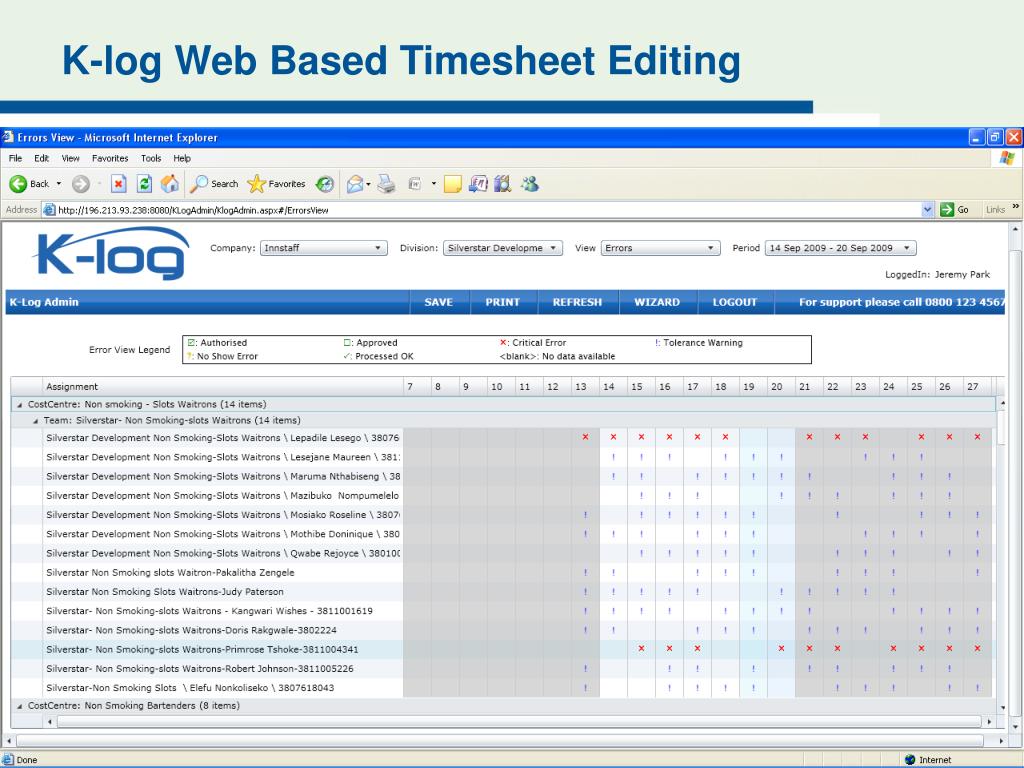1024x768 pixels.
Task: Open the yellow Discuss note icon
Action: (x=453, y=184)
